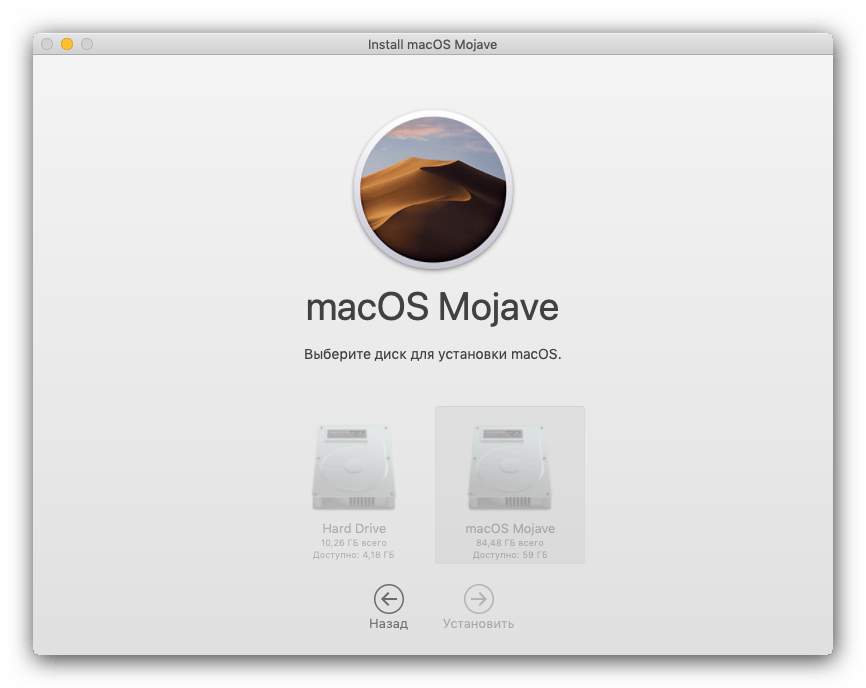
Task: Click the "10,26 ГБ всего" capacity text
Action: [x=354, y=542]
